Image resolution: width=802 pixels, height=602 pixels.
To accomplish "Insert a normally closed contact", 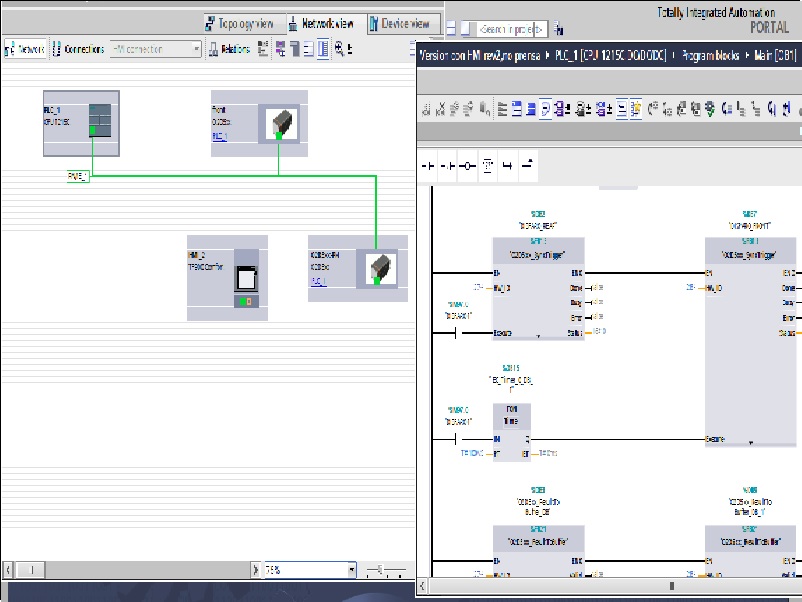I will 448,166.
